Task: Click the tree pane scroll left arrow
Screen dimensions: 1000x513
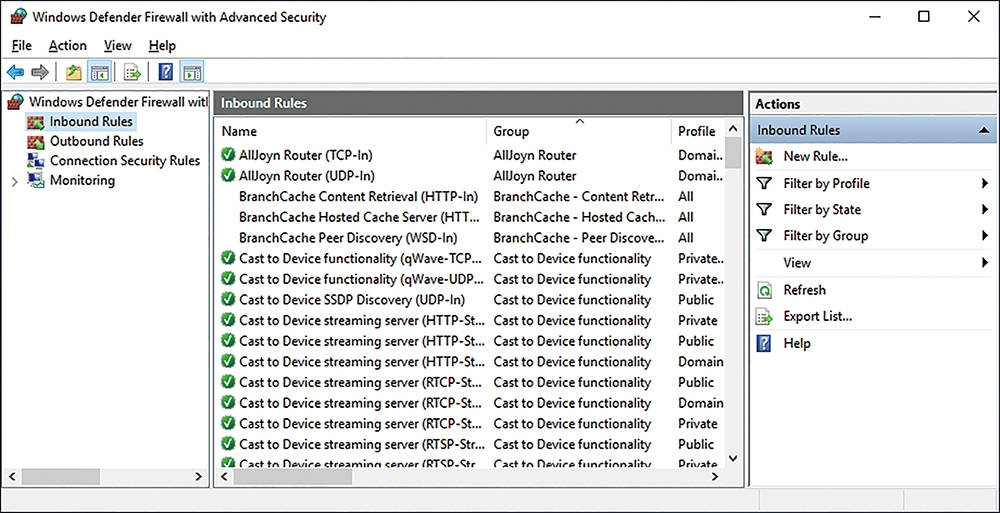Action: tap(12, 477)
